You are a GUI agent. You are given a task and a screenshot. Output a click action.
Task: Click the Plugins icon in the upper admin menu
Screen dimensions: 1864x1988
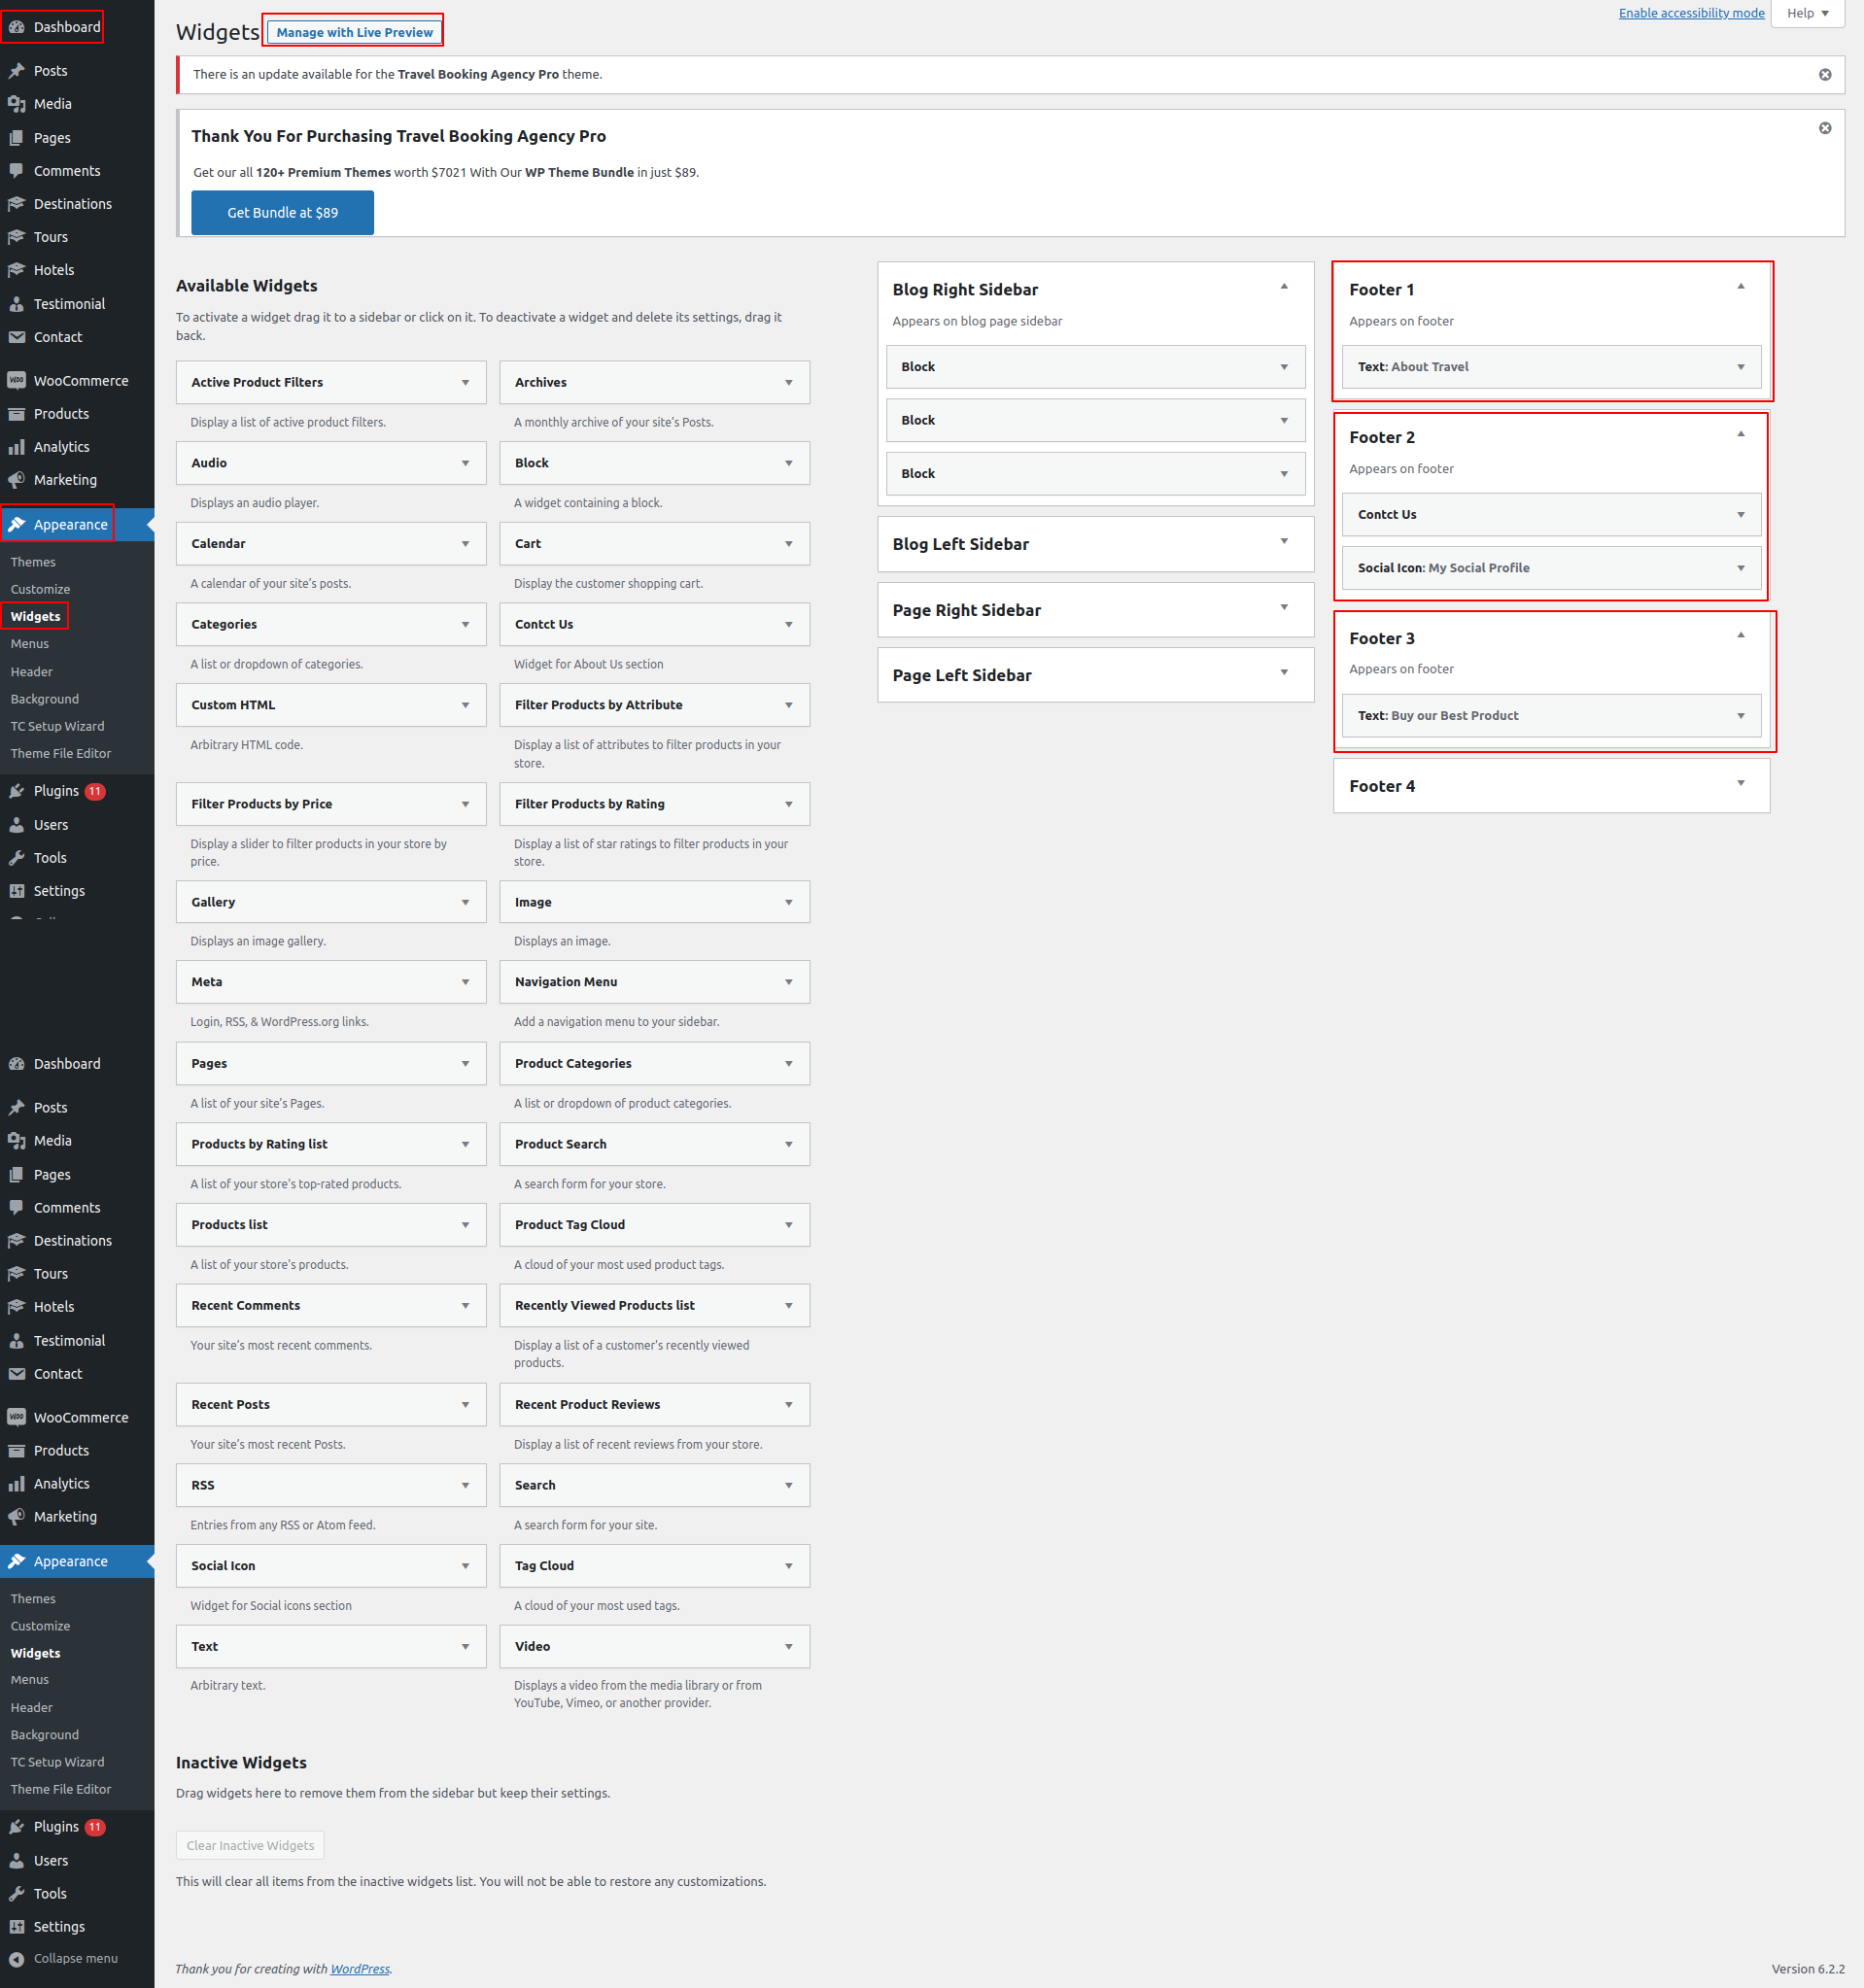click(x=16, y=791)
